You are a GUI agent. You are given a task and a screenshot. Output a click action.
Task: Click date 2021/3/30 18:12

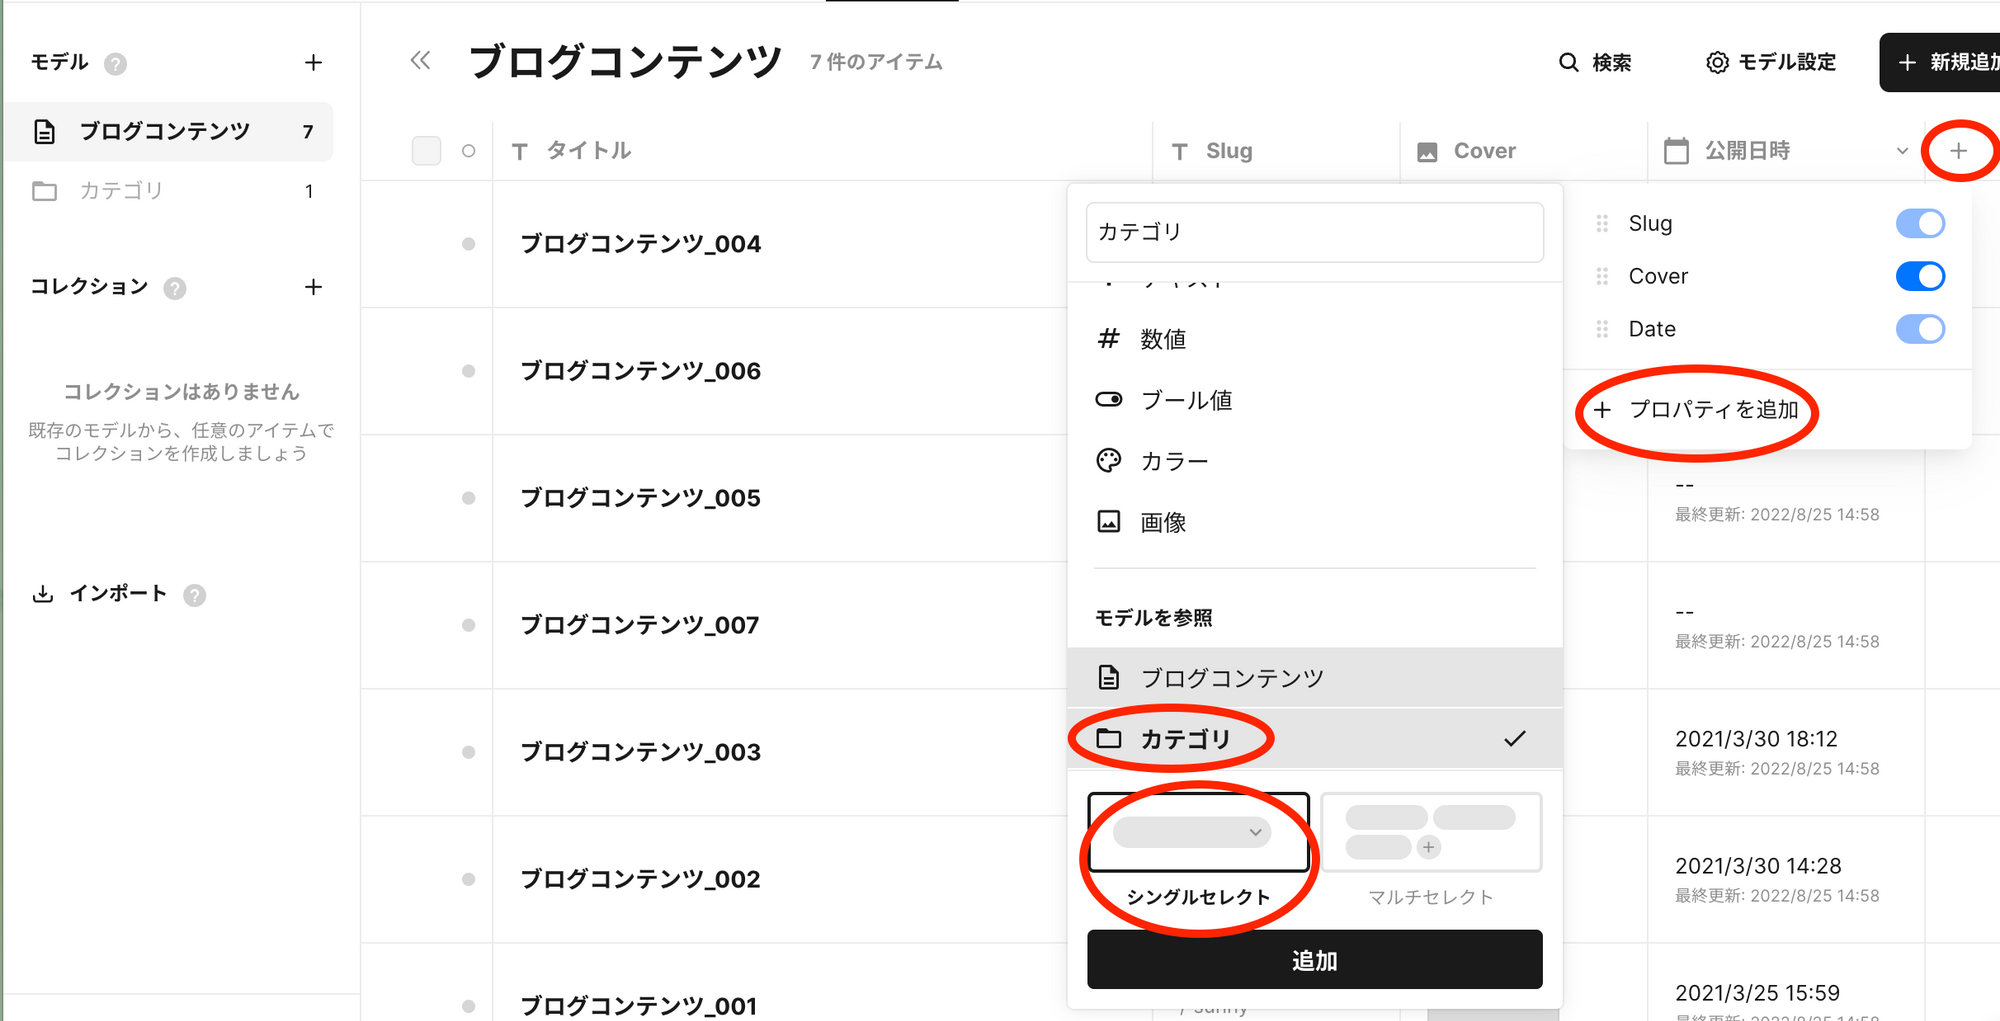click(1756, 739)
